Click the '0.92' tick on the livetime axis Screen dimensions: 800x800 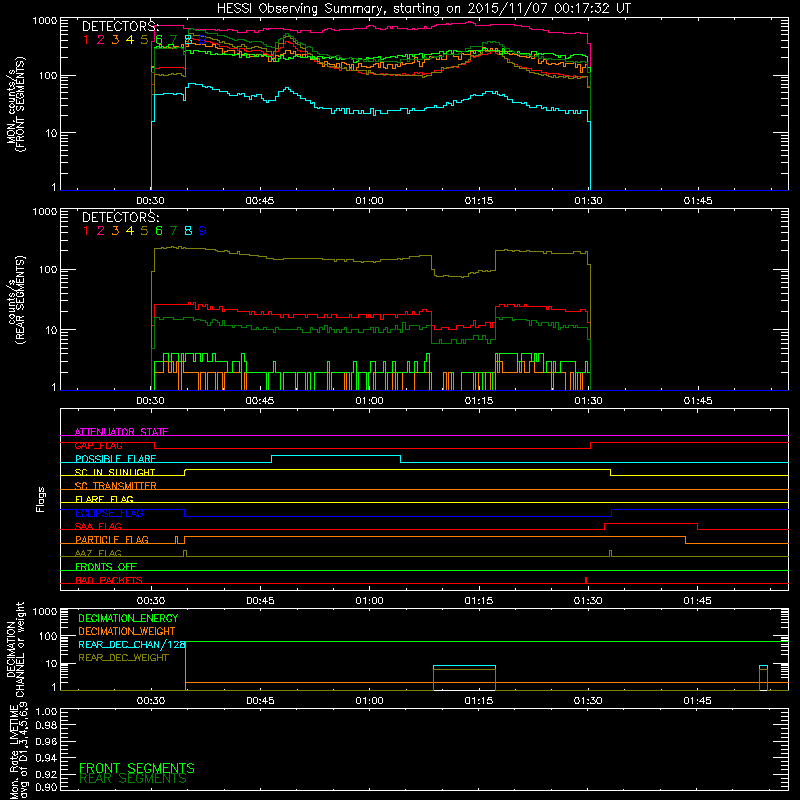coord(46,773)
